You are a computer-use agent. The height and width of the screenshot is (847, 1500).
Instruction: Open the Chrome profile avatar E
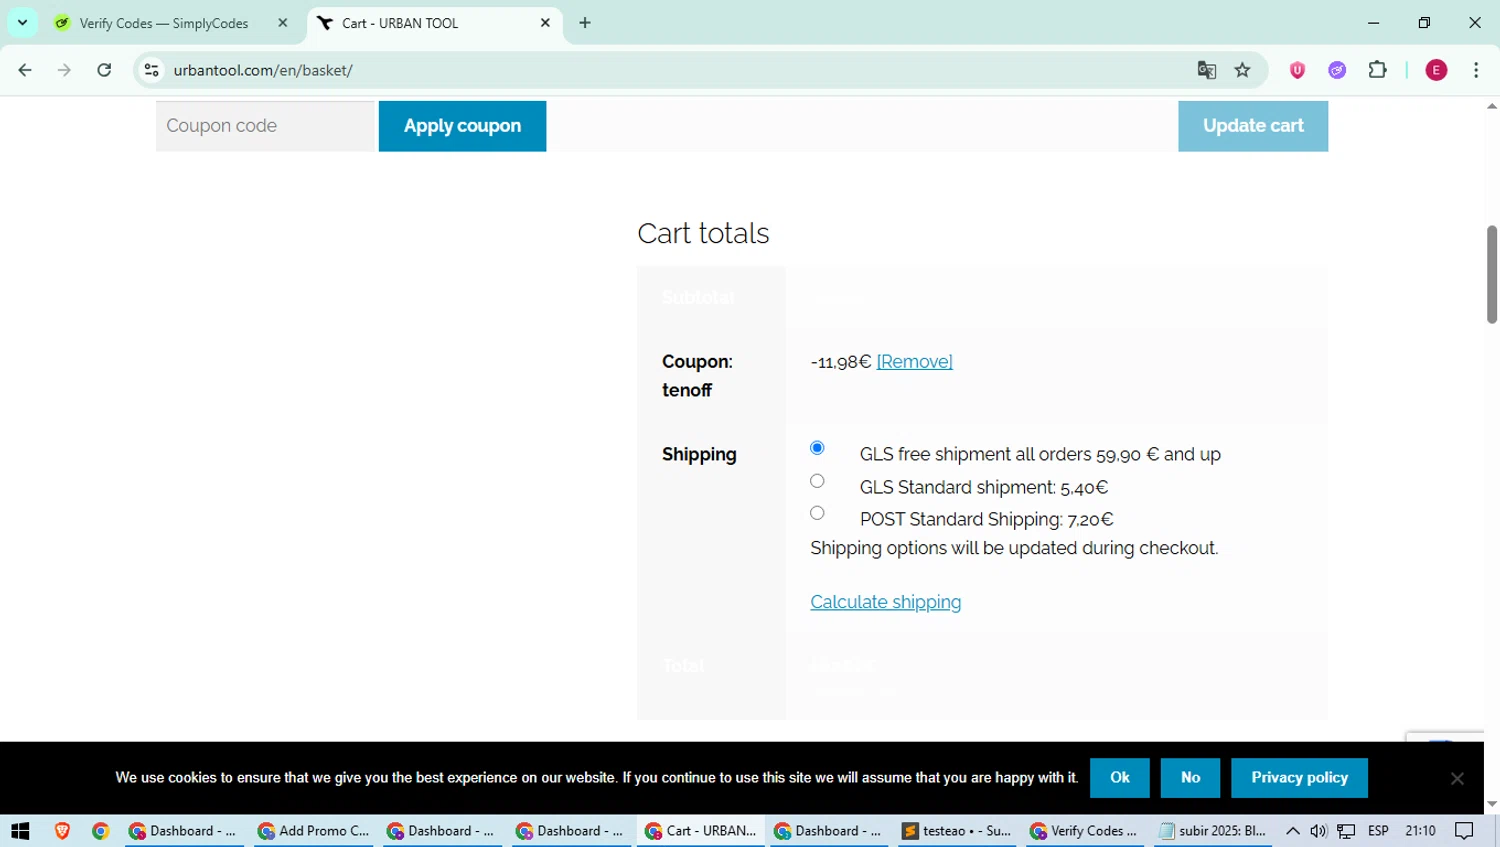(x=1436, y=70)
